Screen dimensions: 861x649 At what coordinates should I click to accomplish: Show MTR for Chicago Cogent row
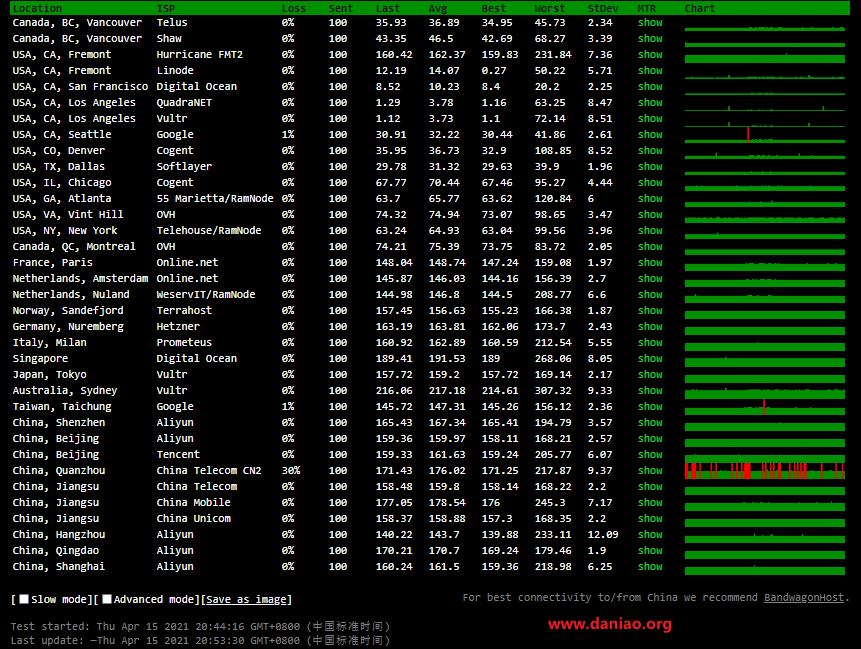pos(650,182)
